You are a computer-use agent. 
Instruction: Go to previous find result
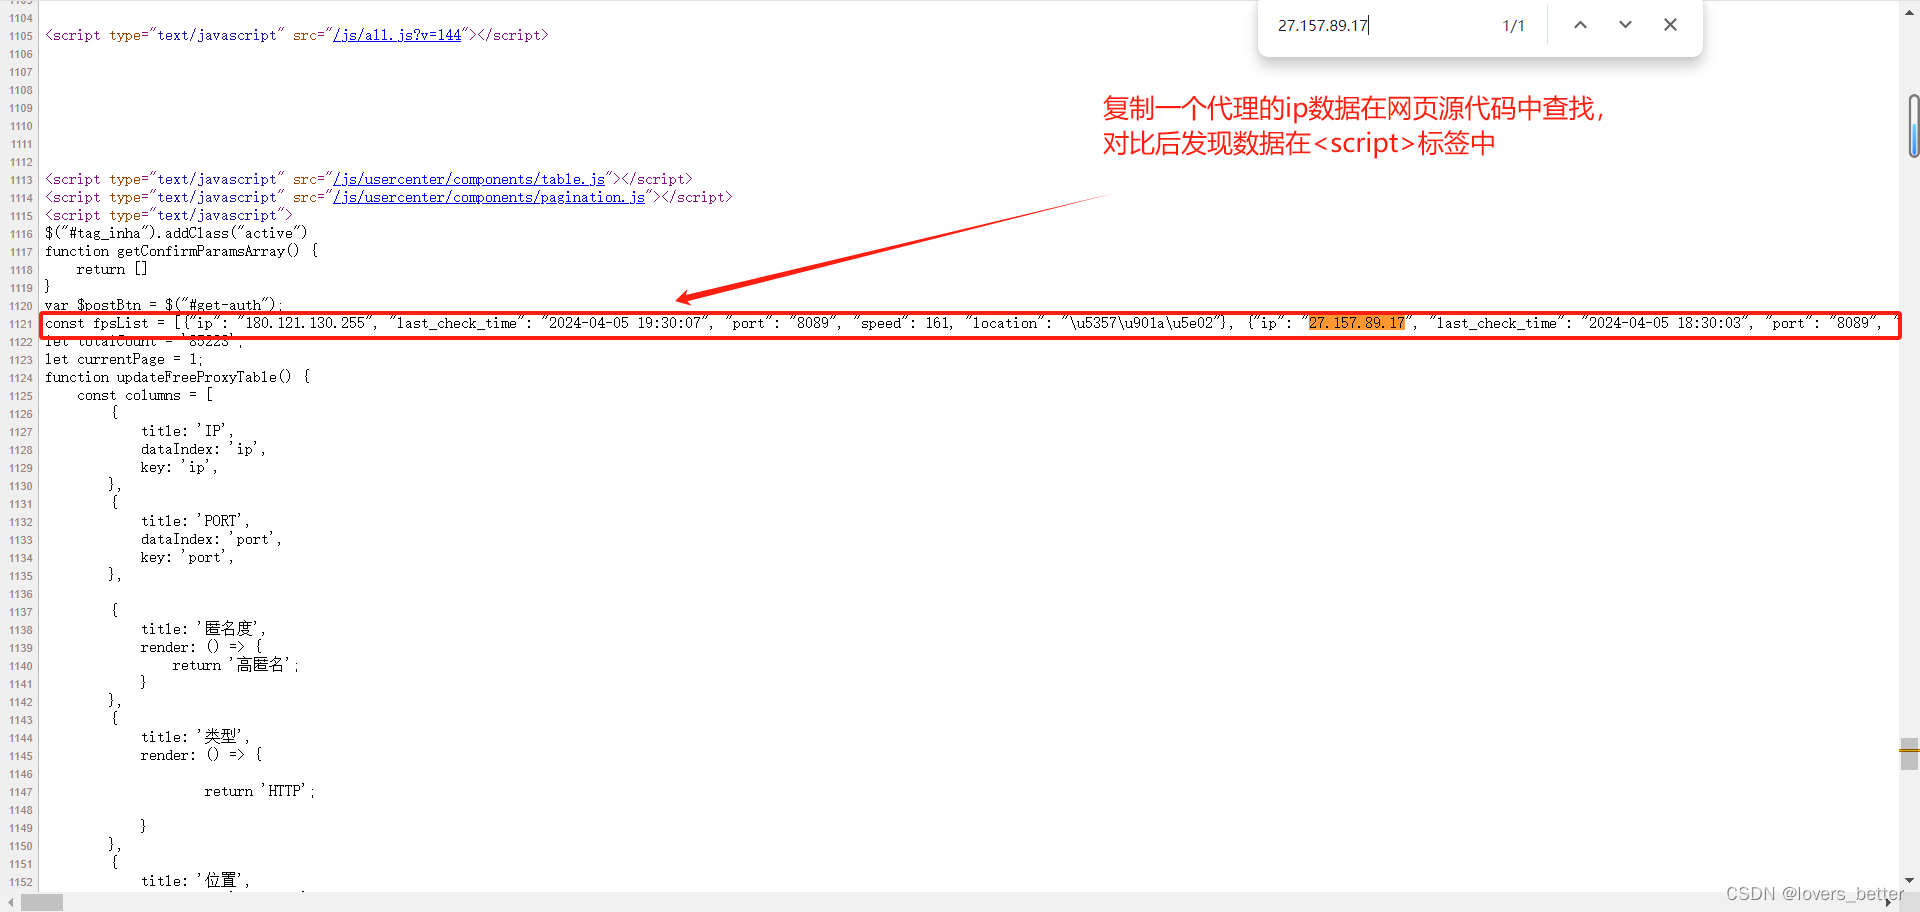[1580, 25]
